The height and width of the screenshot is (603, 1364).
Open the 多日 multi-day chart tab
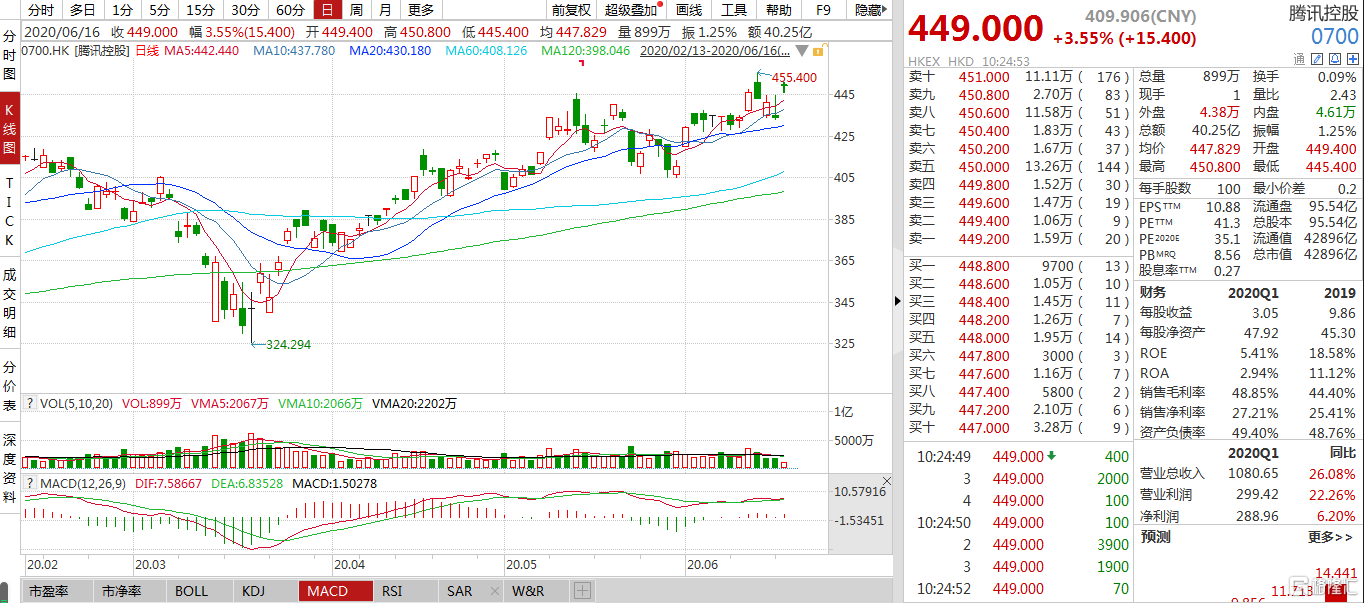tap(82, 10)
